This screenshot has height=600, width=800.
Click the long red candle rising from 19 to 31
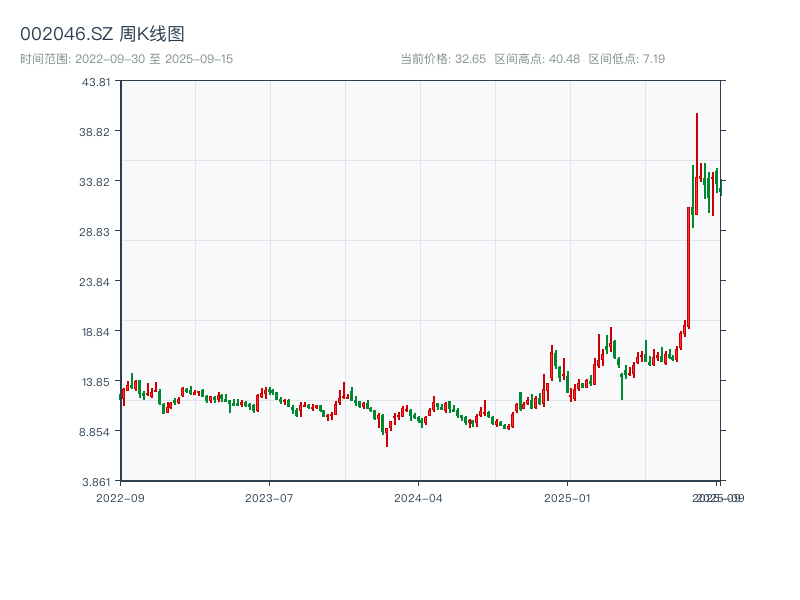pos(688,268)
